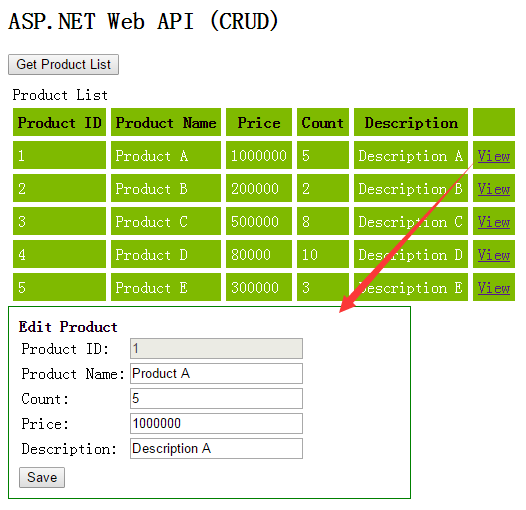Image resolution: width=526 pixels, height=510 pixels.
Task: Select the cell 'Product A'
Action: [166, 155]
